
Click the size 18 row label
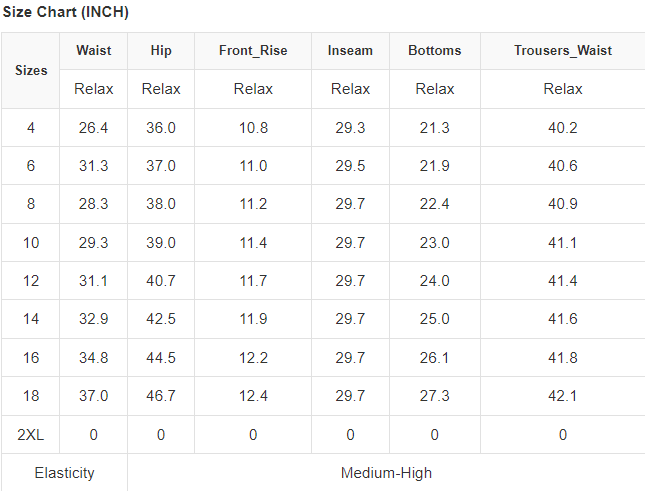point(31,396)
